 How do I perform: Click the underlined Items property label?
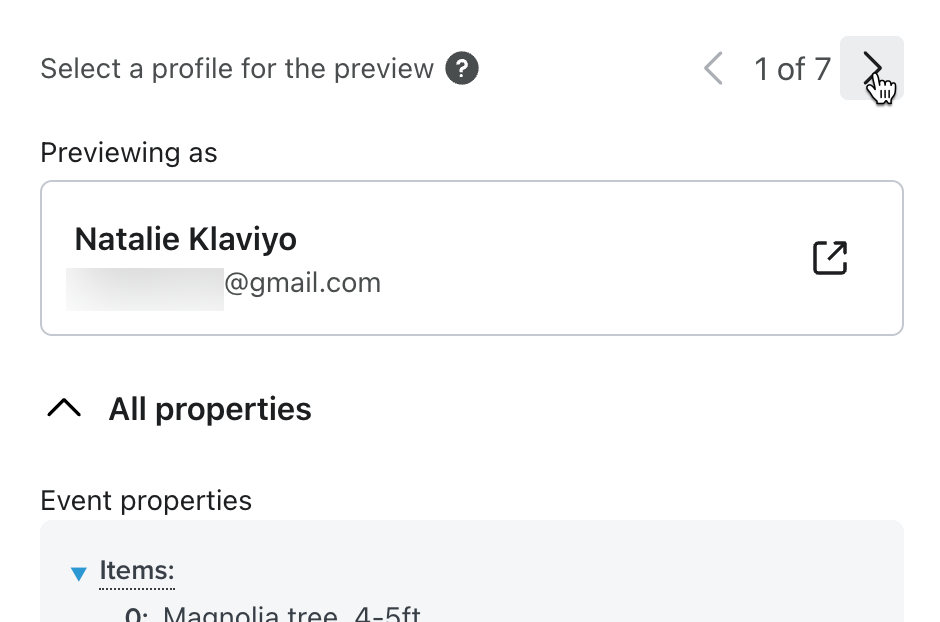pos(137,571)
